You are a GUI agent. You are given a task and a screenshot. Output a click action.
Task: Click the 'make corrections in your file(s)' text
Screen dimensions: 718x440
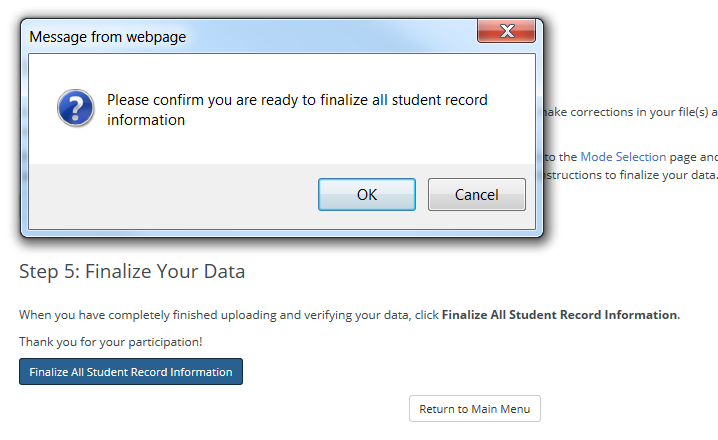[625, 112]
